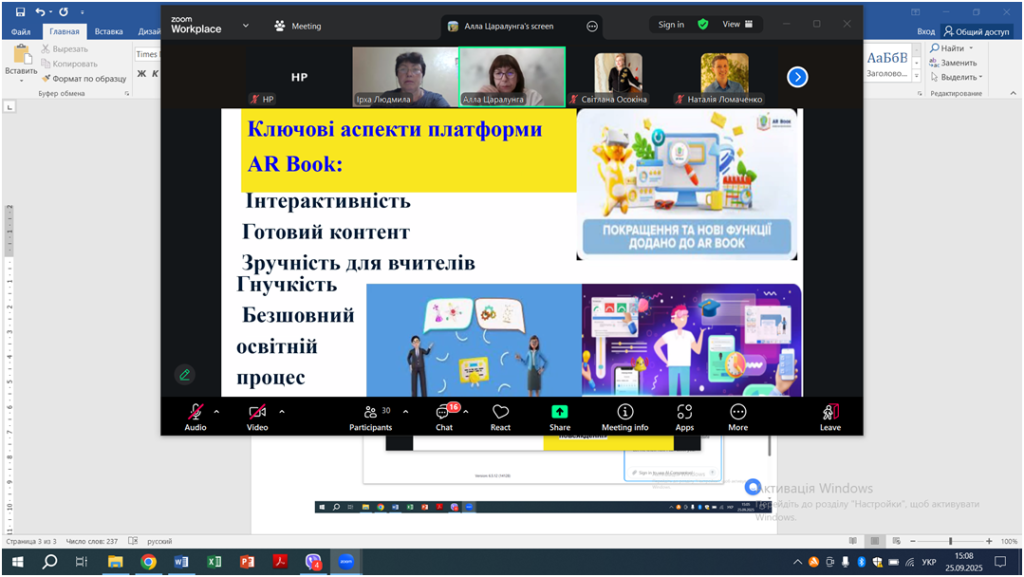Collapse the Word ribbon with the chevron
Image resolution: width=1024 pixels, height=577 pixels.
click(x=1013, y=93)
